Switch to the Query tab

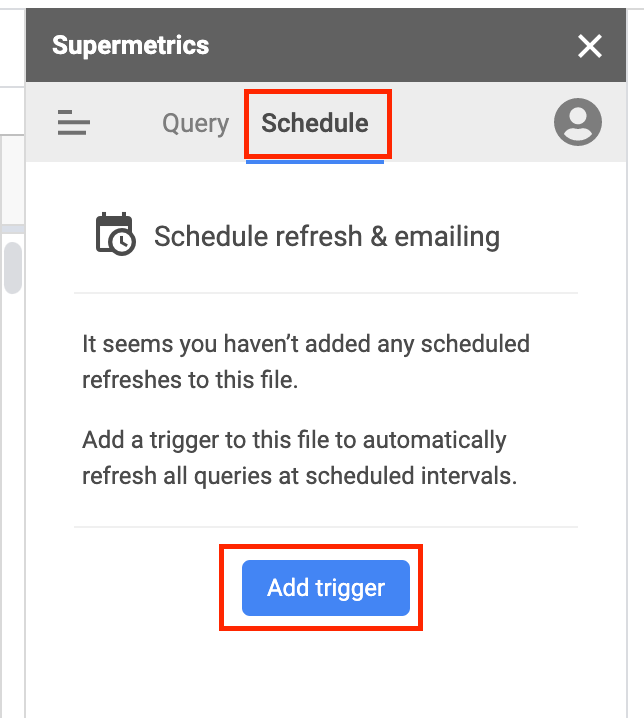click(195, 123)
